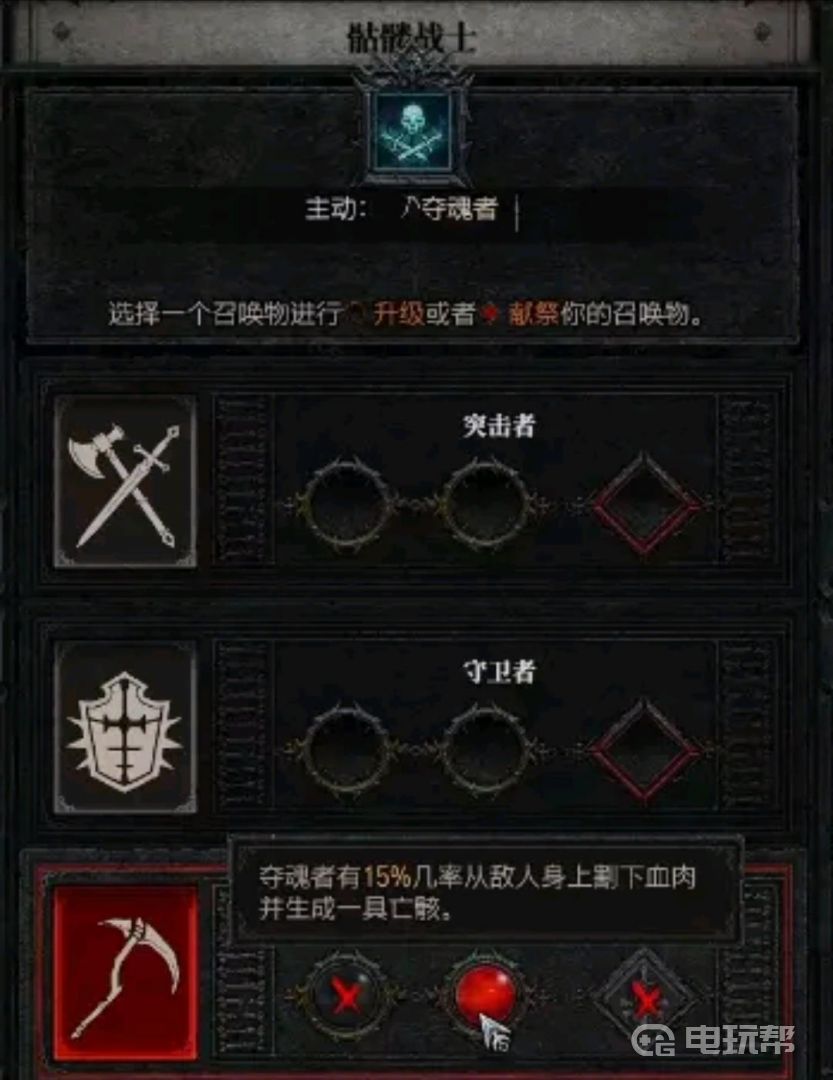Choose second upgrade circle under 突击者
Image resolution: width=833 pixels, height=1080 pixels.
tap(486, 505)
